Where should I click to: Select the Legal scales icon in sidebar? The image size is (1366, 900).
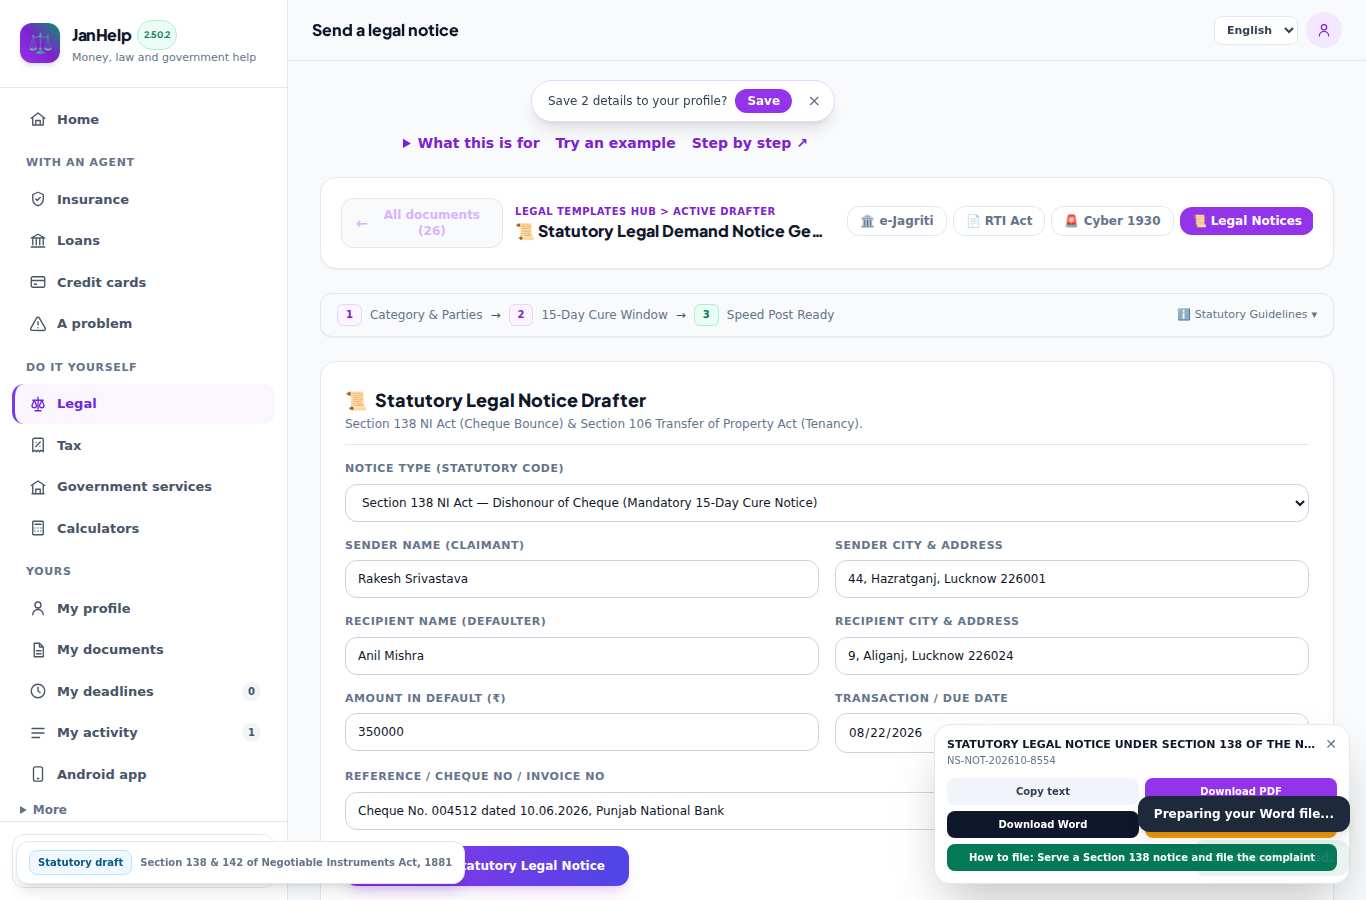(x=38, y=404)
